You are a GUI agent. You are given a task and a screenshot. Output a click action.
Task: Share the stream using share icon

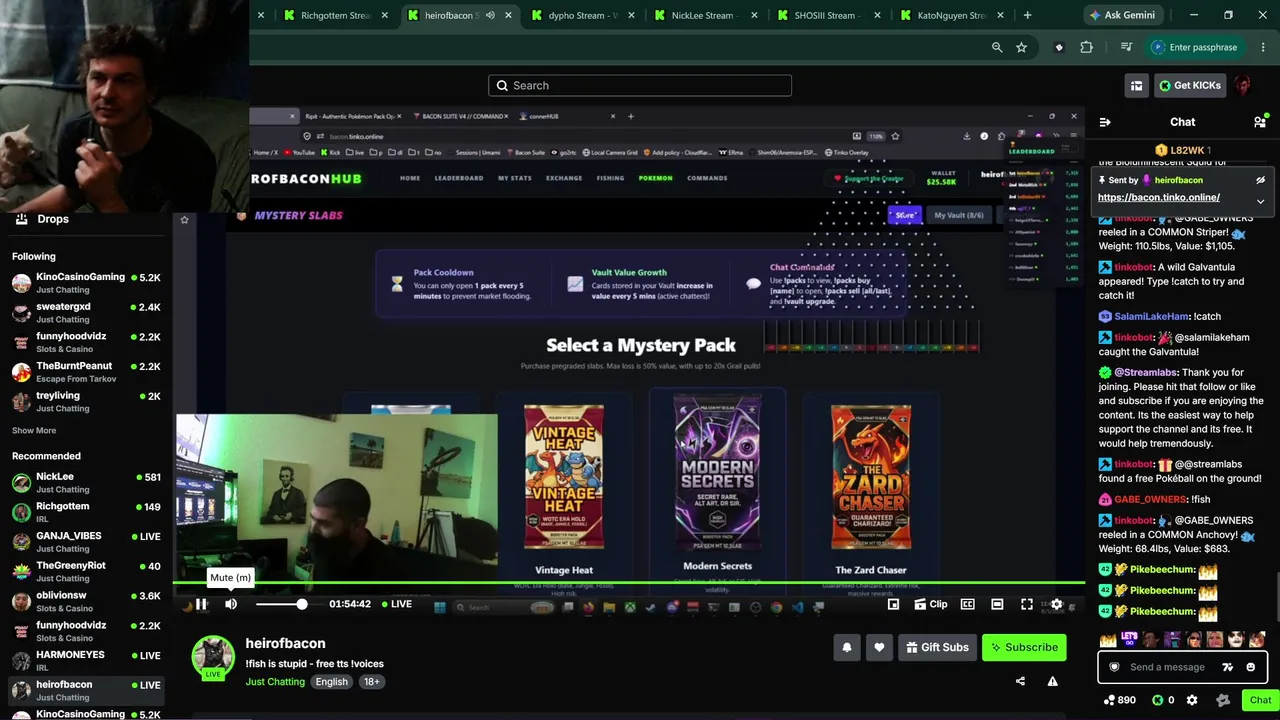coord(1020,681)
